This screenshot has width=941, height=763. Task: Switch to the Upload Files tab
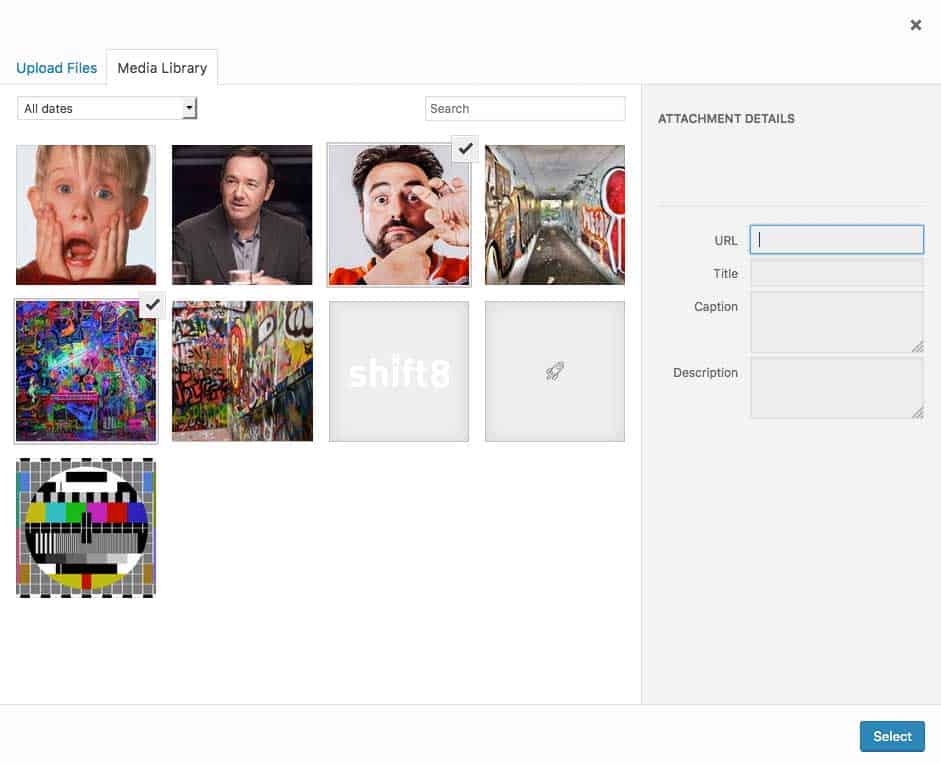coord(56,68)
